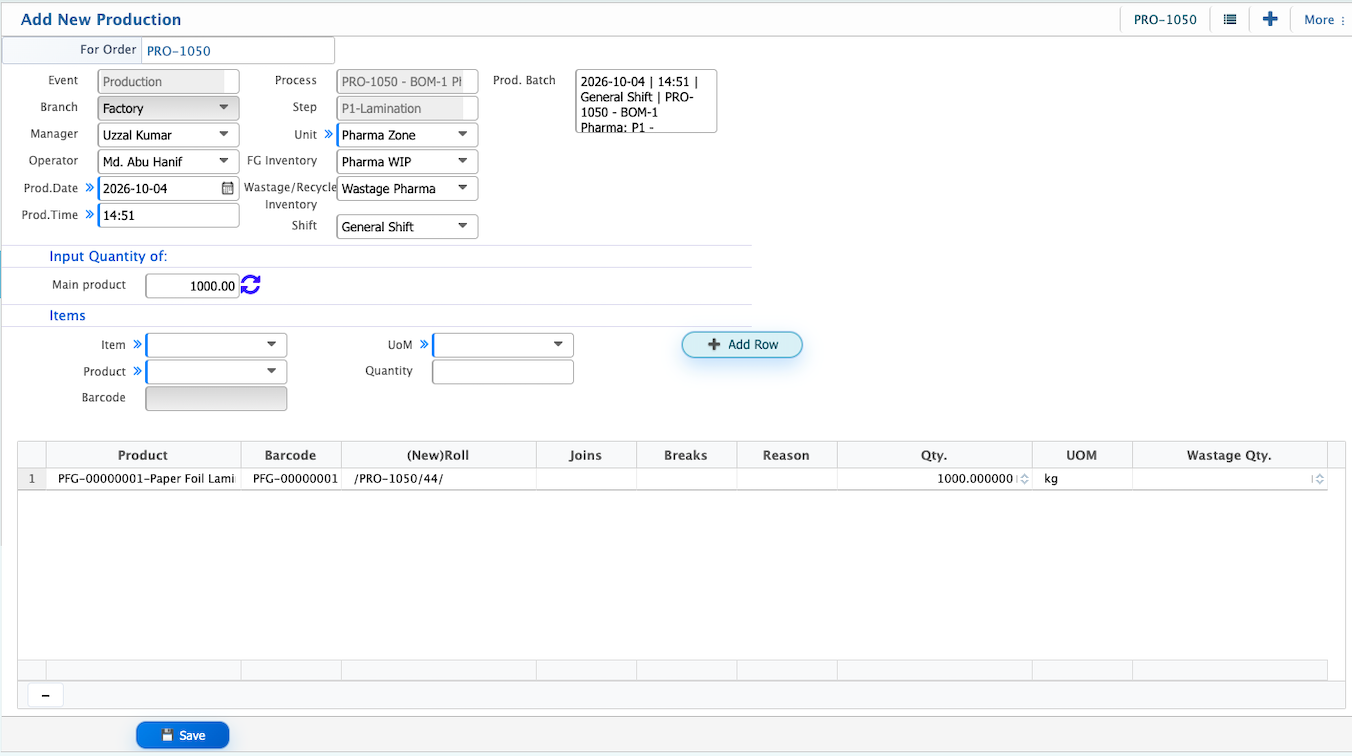Screen dimensions: 1352x756
Task: Open the UoM dropdown in Items section
Action: [503, 345]
